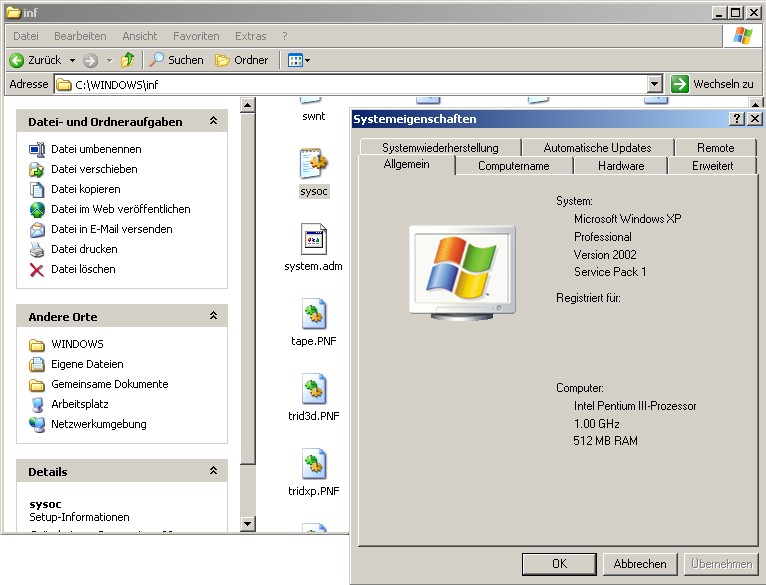This screenshot has height=585, width=766.
Task: Open the Ansicht menu
Action: tap(140, 36)
